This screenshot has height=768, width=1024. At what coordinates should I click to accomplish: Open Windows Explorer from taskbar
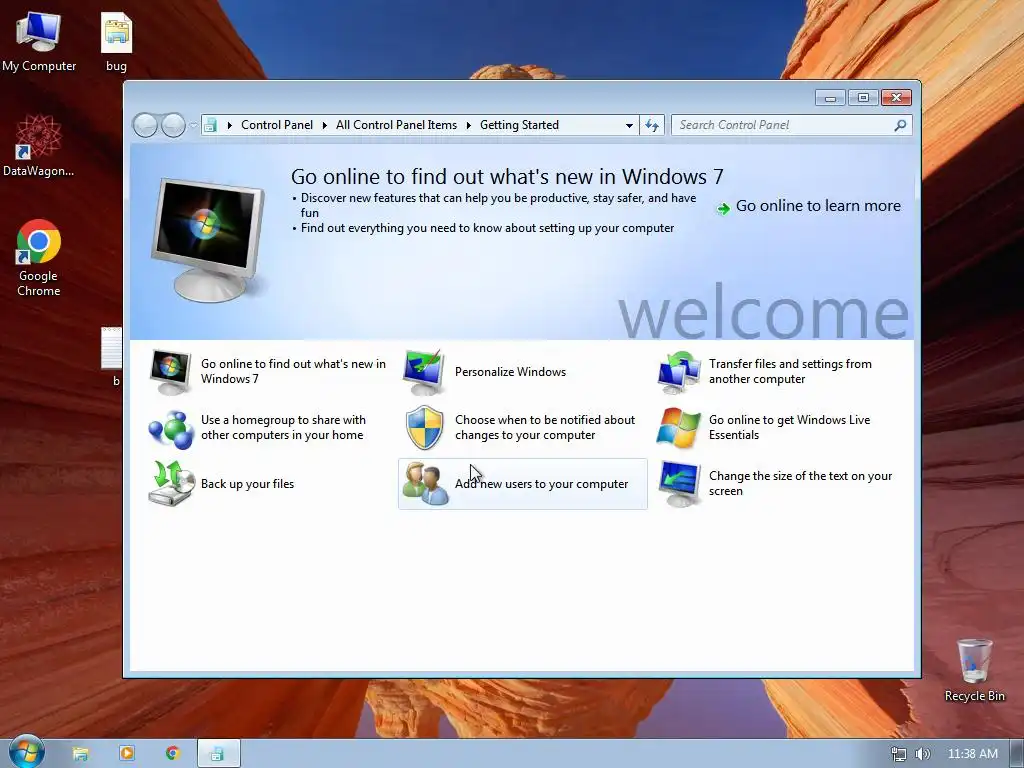click(80, 754)
